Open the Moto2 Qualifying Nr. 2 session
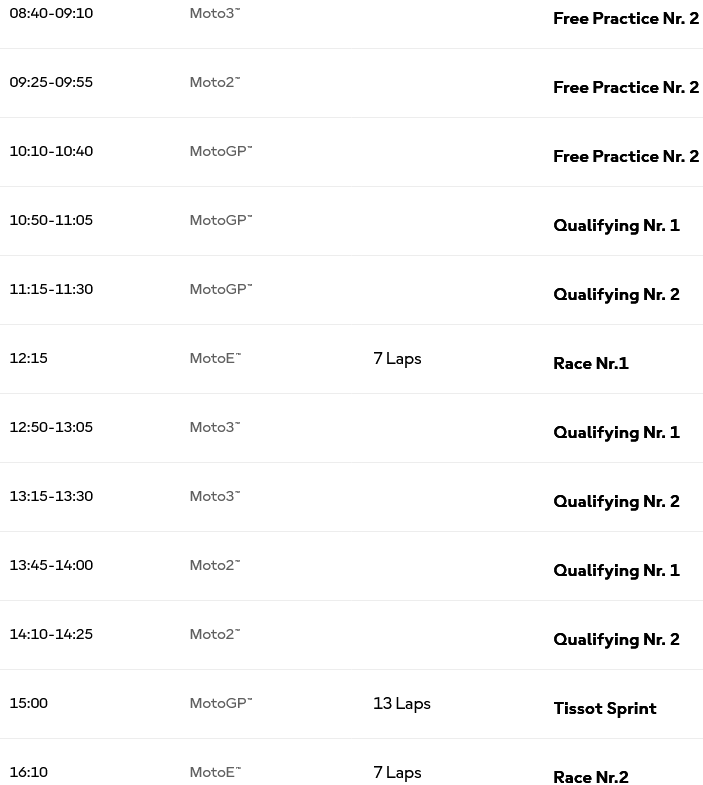This screenshot has height=785, width=703. point(616,640)
